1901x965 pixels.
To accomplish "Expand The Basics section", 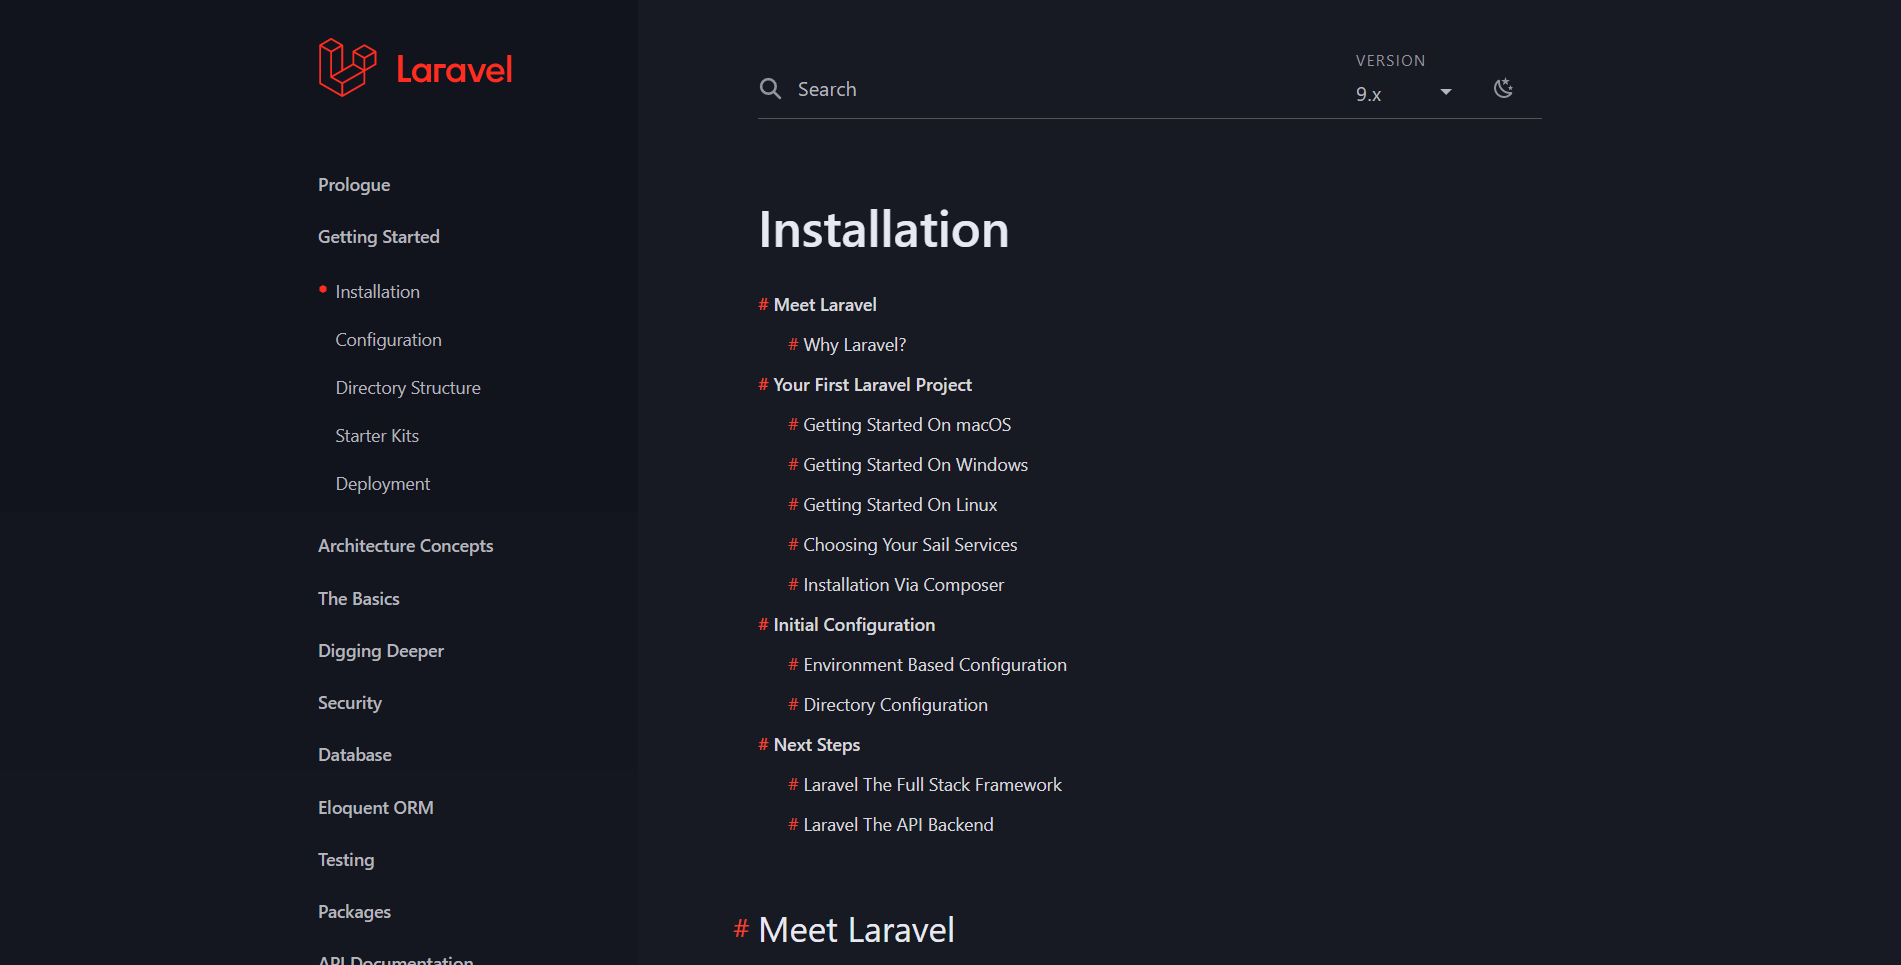I will 359,599.
